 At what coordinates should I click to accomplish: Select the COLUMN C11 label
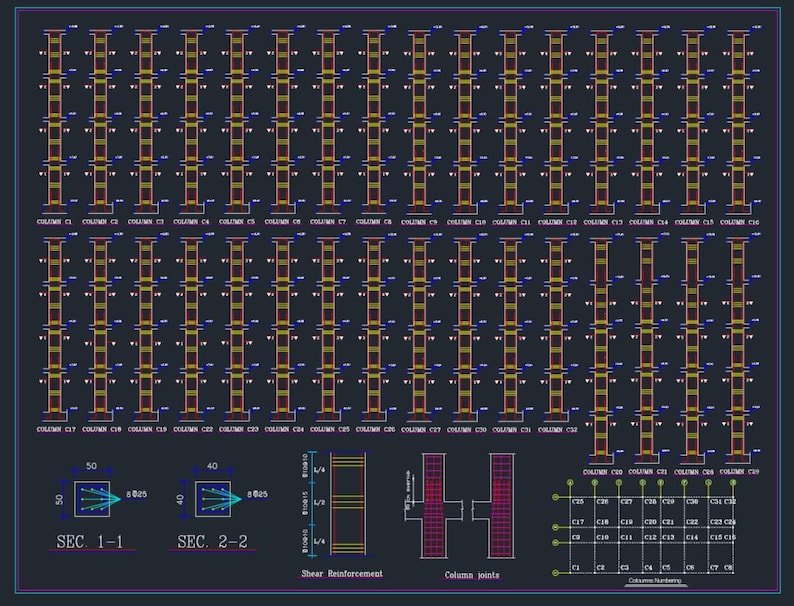click(x=511, y=222)
